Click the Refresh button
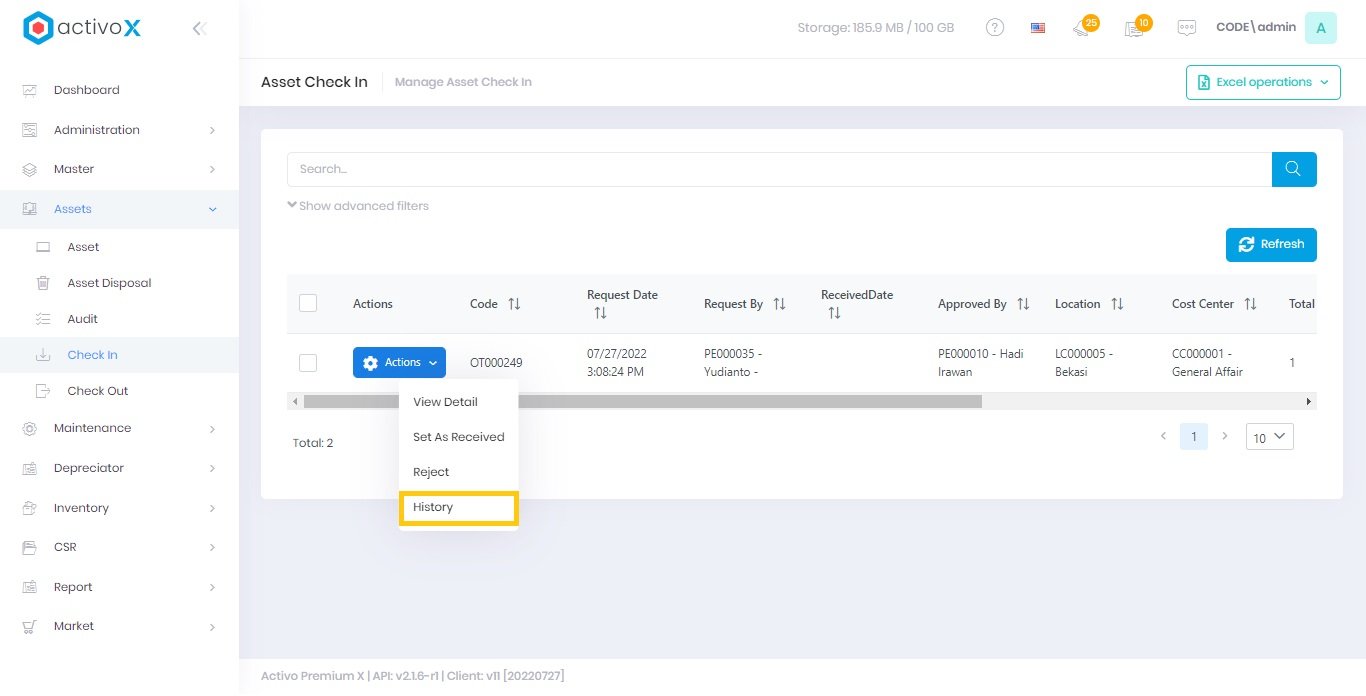1366x696 pixels. (1271, 244)
